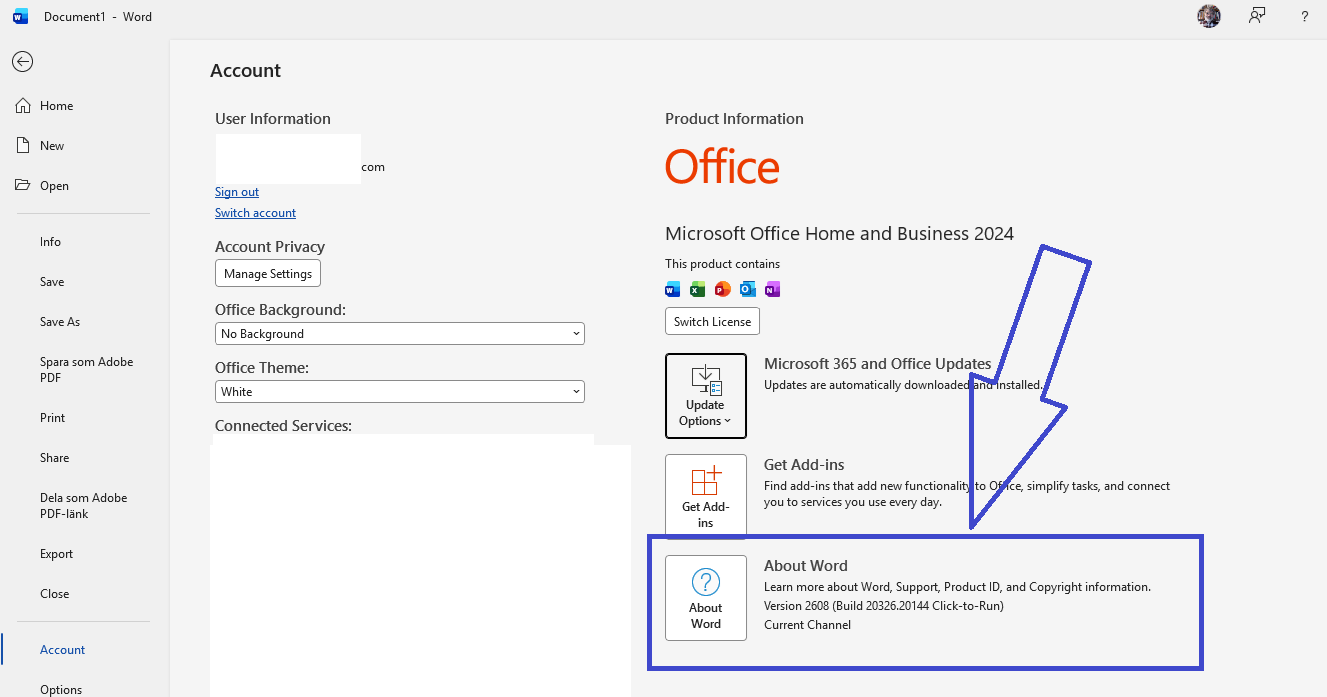Click the PowerPoint product icon
Image resolution: width=1327 pixels, height=697 pixels.
click(x=722, y=290)
